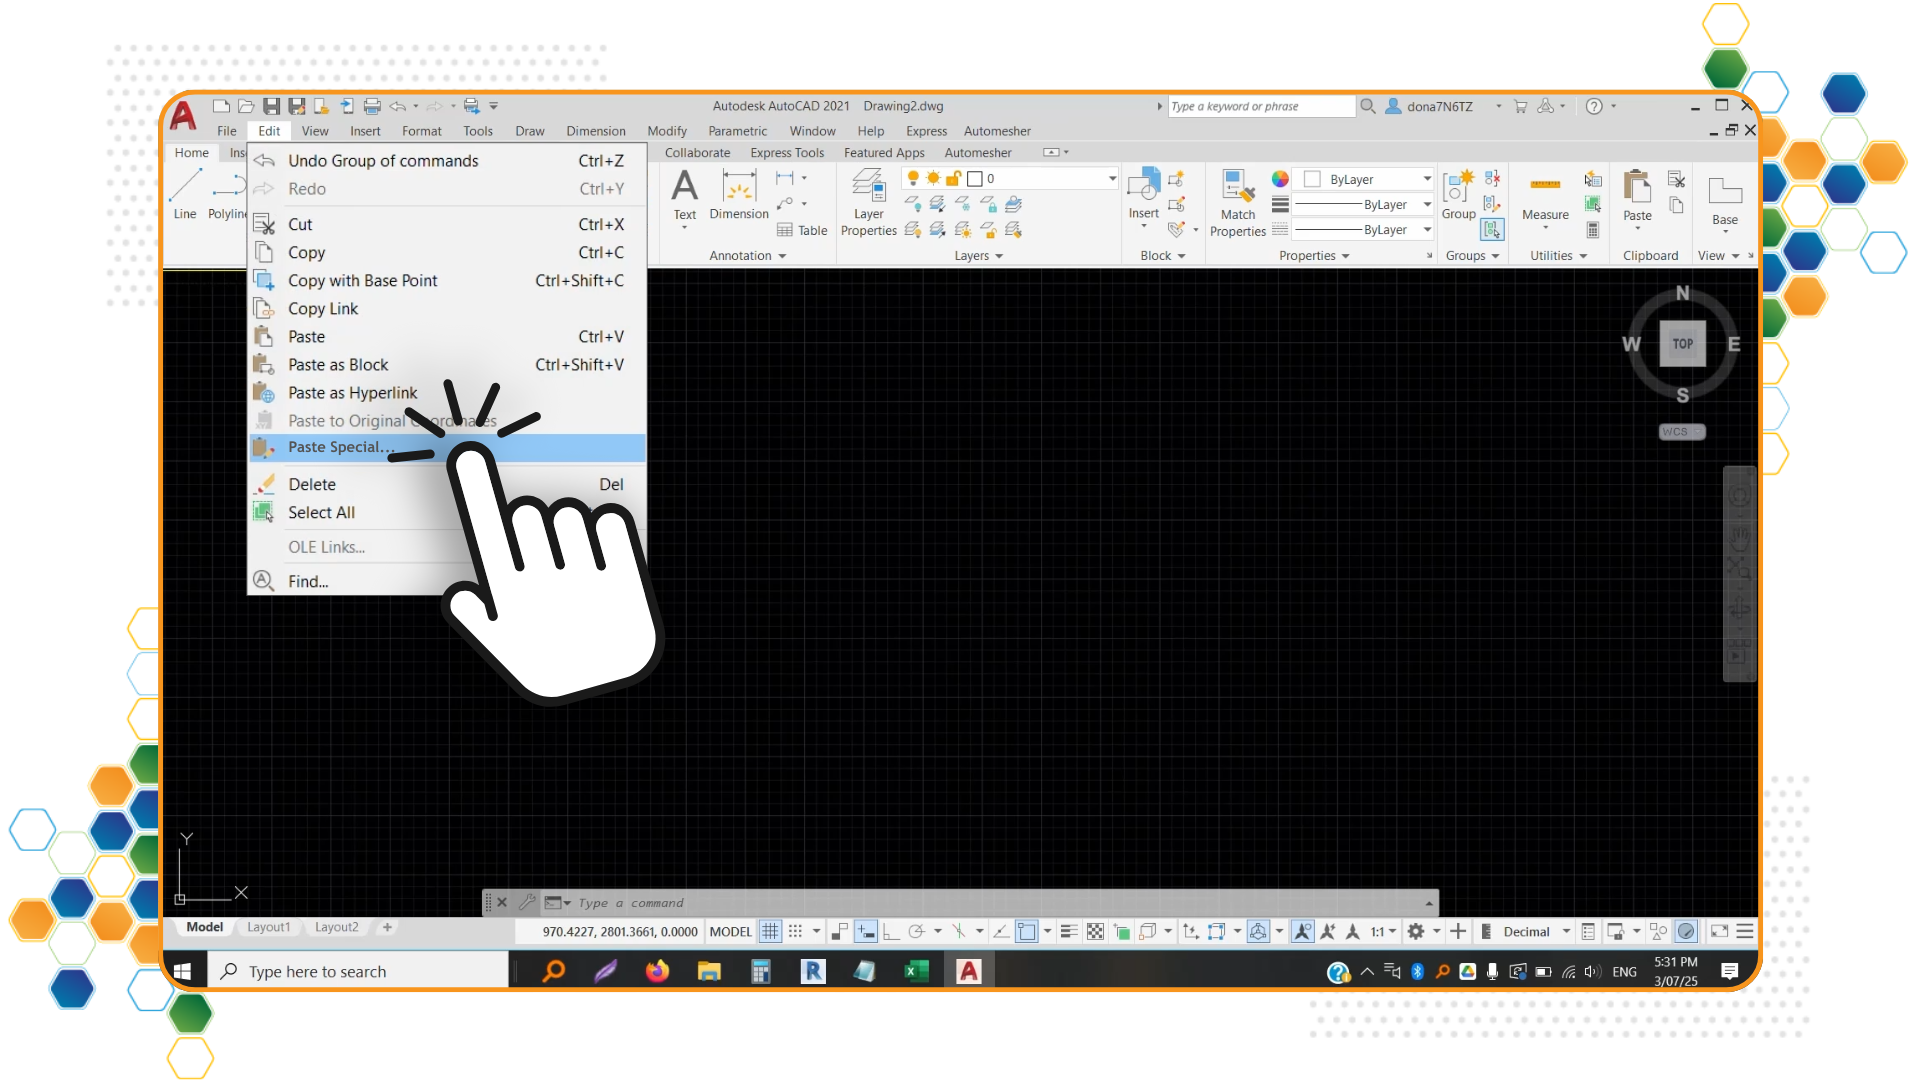Expand the Layers panel
The image size is (1920, 1080).
click(x=978, y=256)
